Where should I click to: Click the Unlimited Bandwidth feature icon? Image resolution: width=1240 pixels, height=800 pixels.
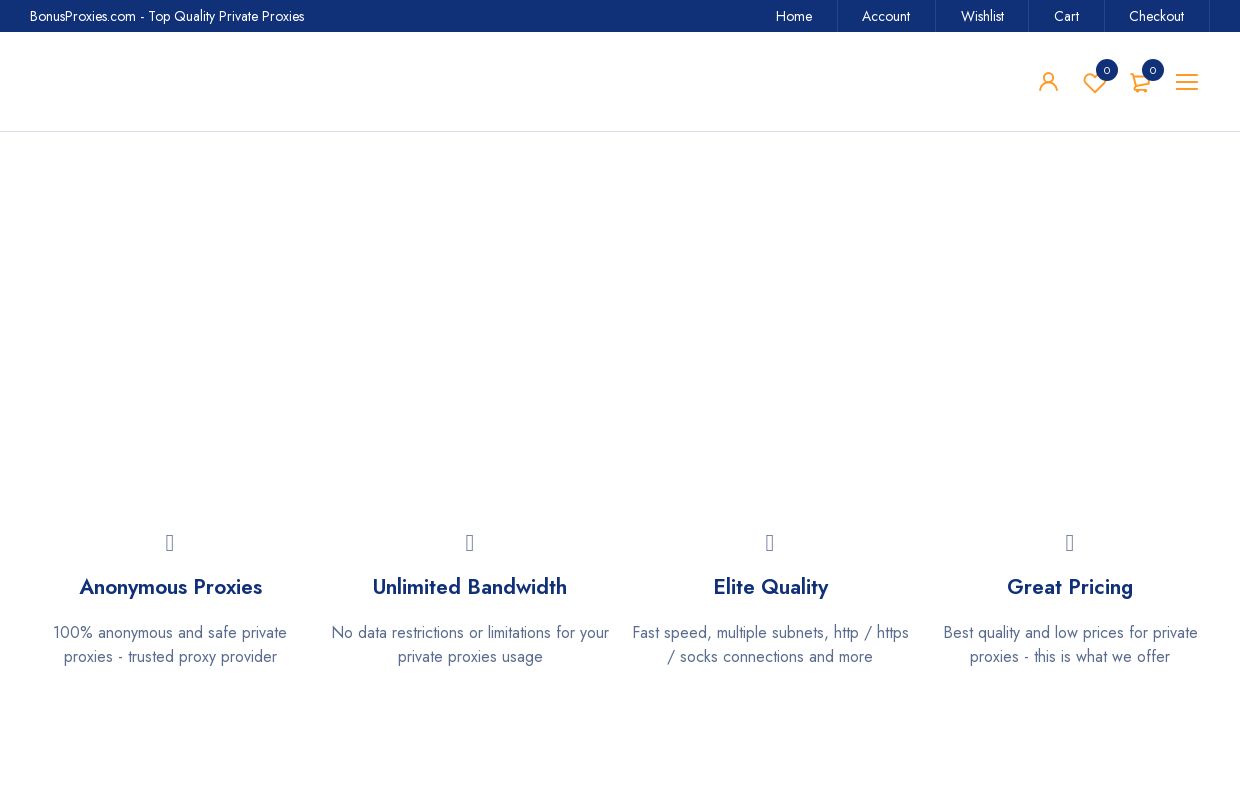(470, 543)
